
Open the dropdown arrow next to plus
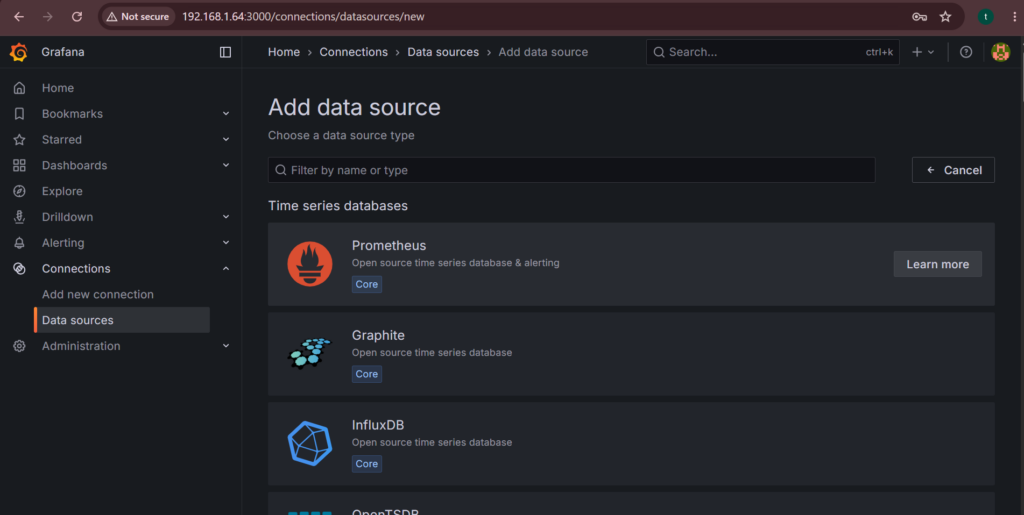[931, 52]
